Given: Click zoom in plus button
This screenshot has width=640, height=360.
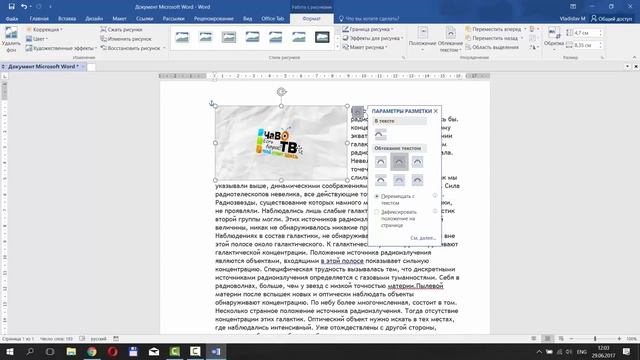Looking at the screenshot, I should (x=619, y=339).
